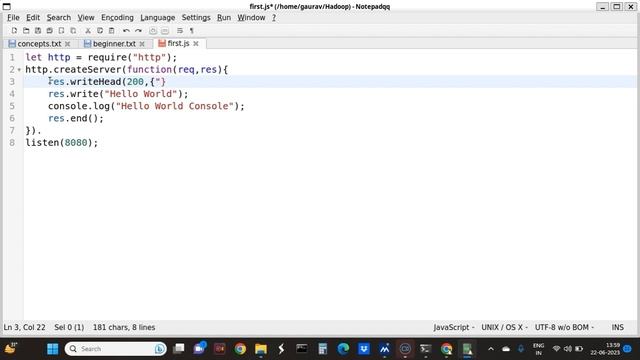Image resolution: width=640 pixels, height=360 pixels.
Task: Switch to the beginner.txt tab
Action: coord(114,44)
